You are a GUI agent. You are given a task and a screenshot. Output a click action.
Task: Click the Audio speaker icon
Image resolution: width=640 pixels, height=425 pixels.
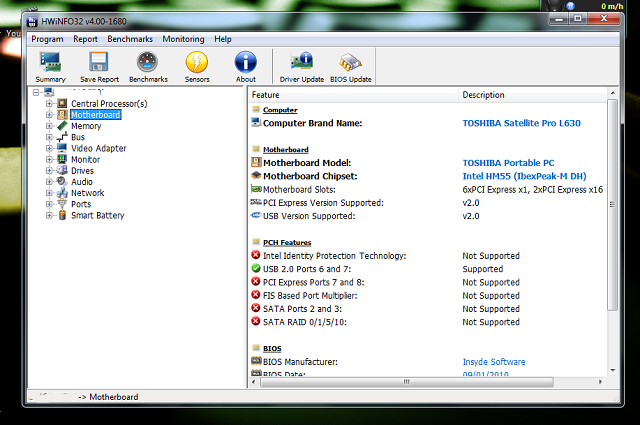click(62, 181)
